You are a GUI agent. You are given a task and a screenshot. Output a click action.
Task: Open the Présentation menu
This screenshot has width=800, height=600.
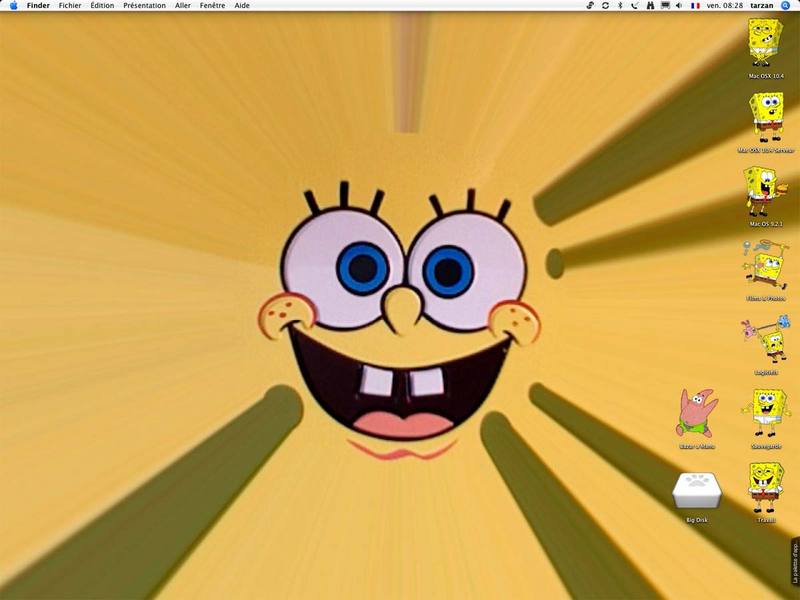click(144, 6)
